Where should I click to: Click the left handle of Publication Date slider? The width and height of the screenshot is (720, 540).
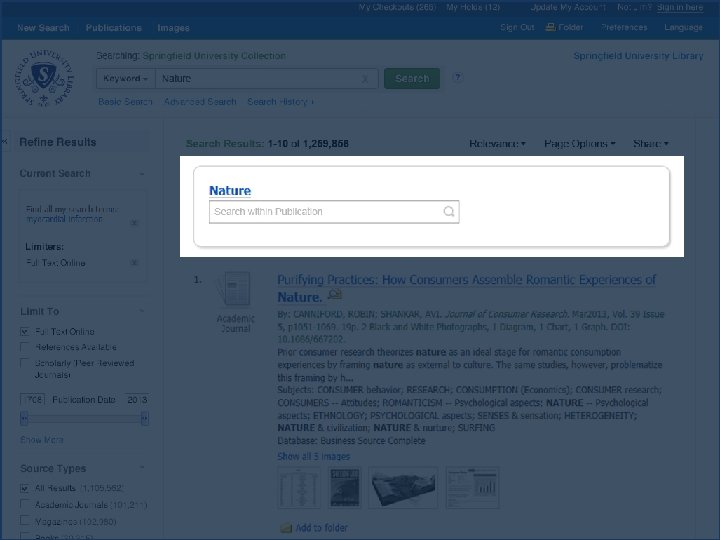(24, 418)
